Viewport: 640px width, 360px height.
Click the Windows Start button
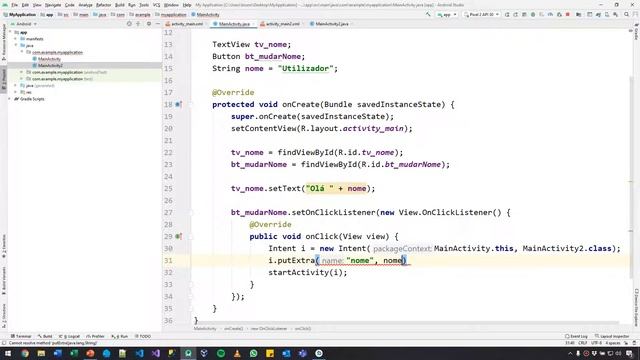8,353
